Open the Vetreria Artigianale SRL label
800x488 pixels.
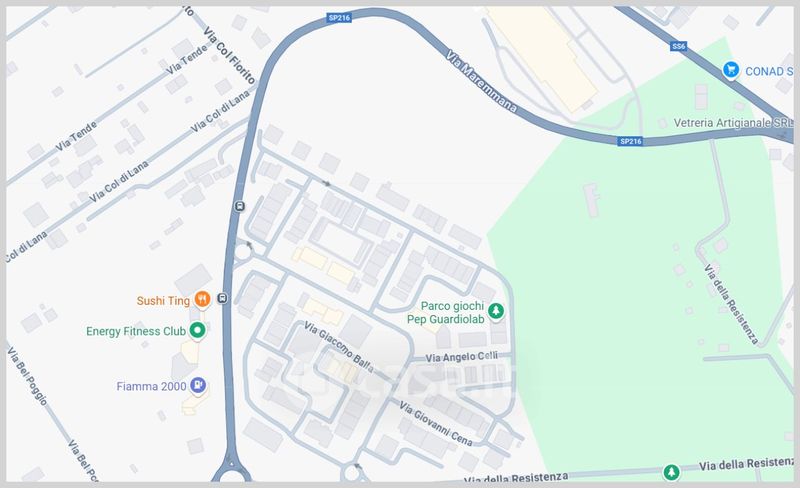tap(734, 123)
